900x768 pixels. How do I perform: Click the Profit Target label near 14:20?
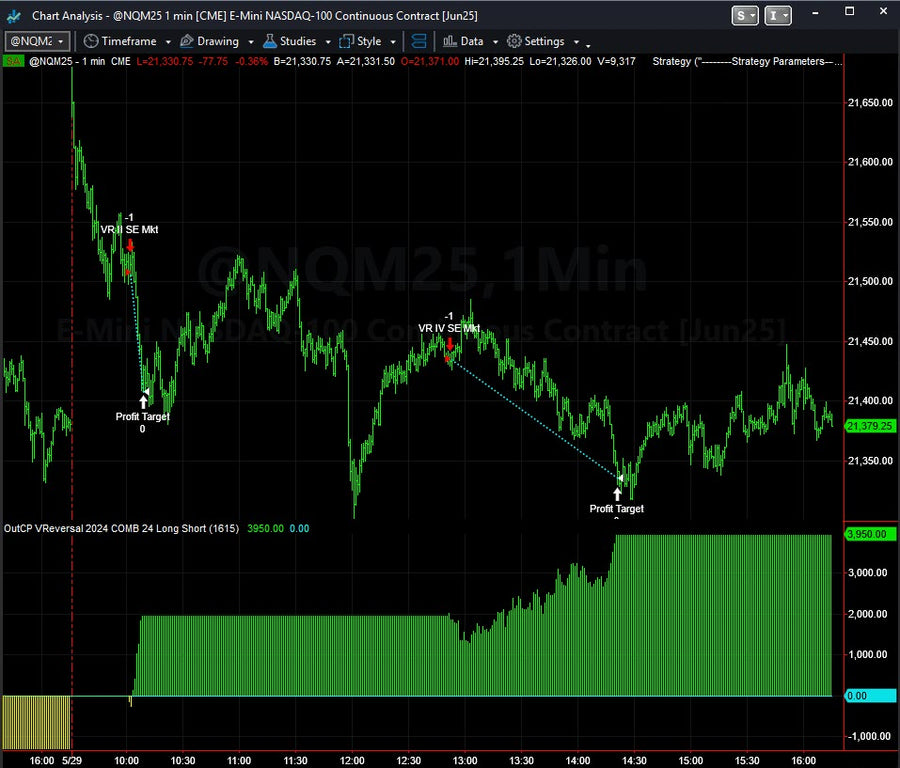(616, 509)
